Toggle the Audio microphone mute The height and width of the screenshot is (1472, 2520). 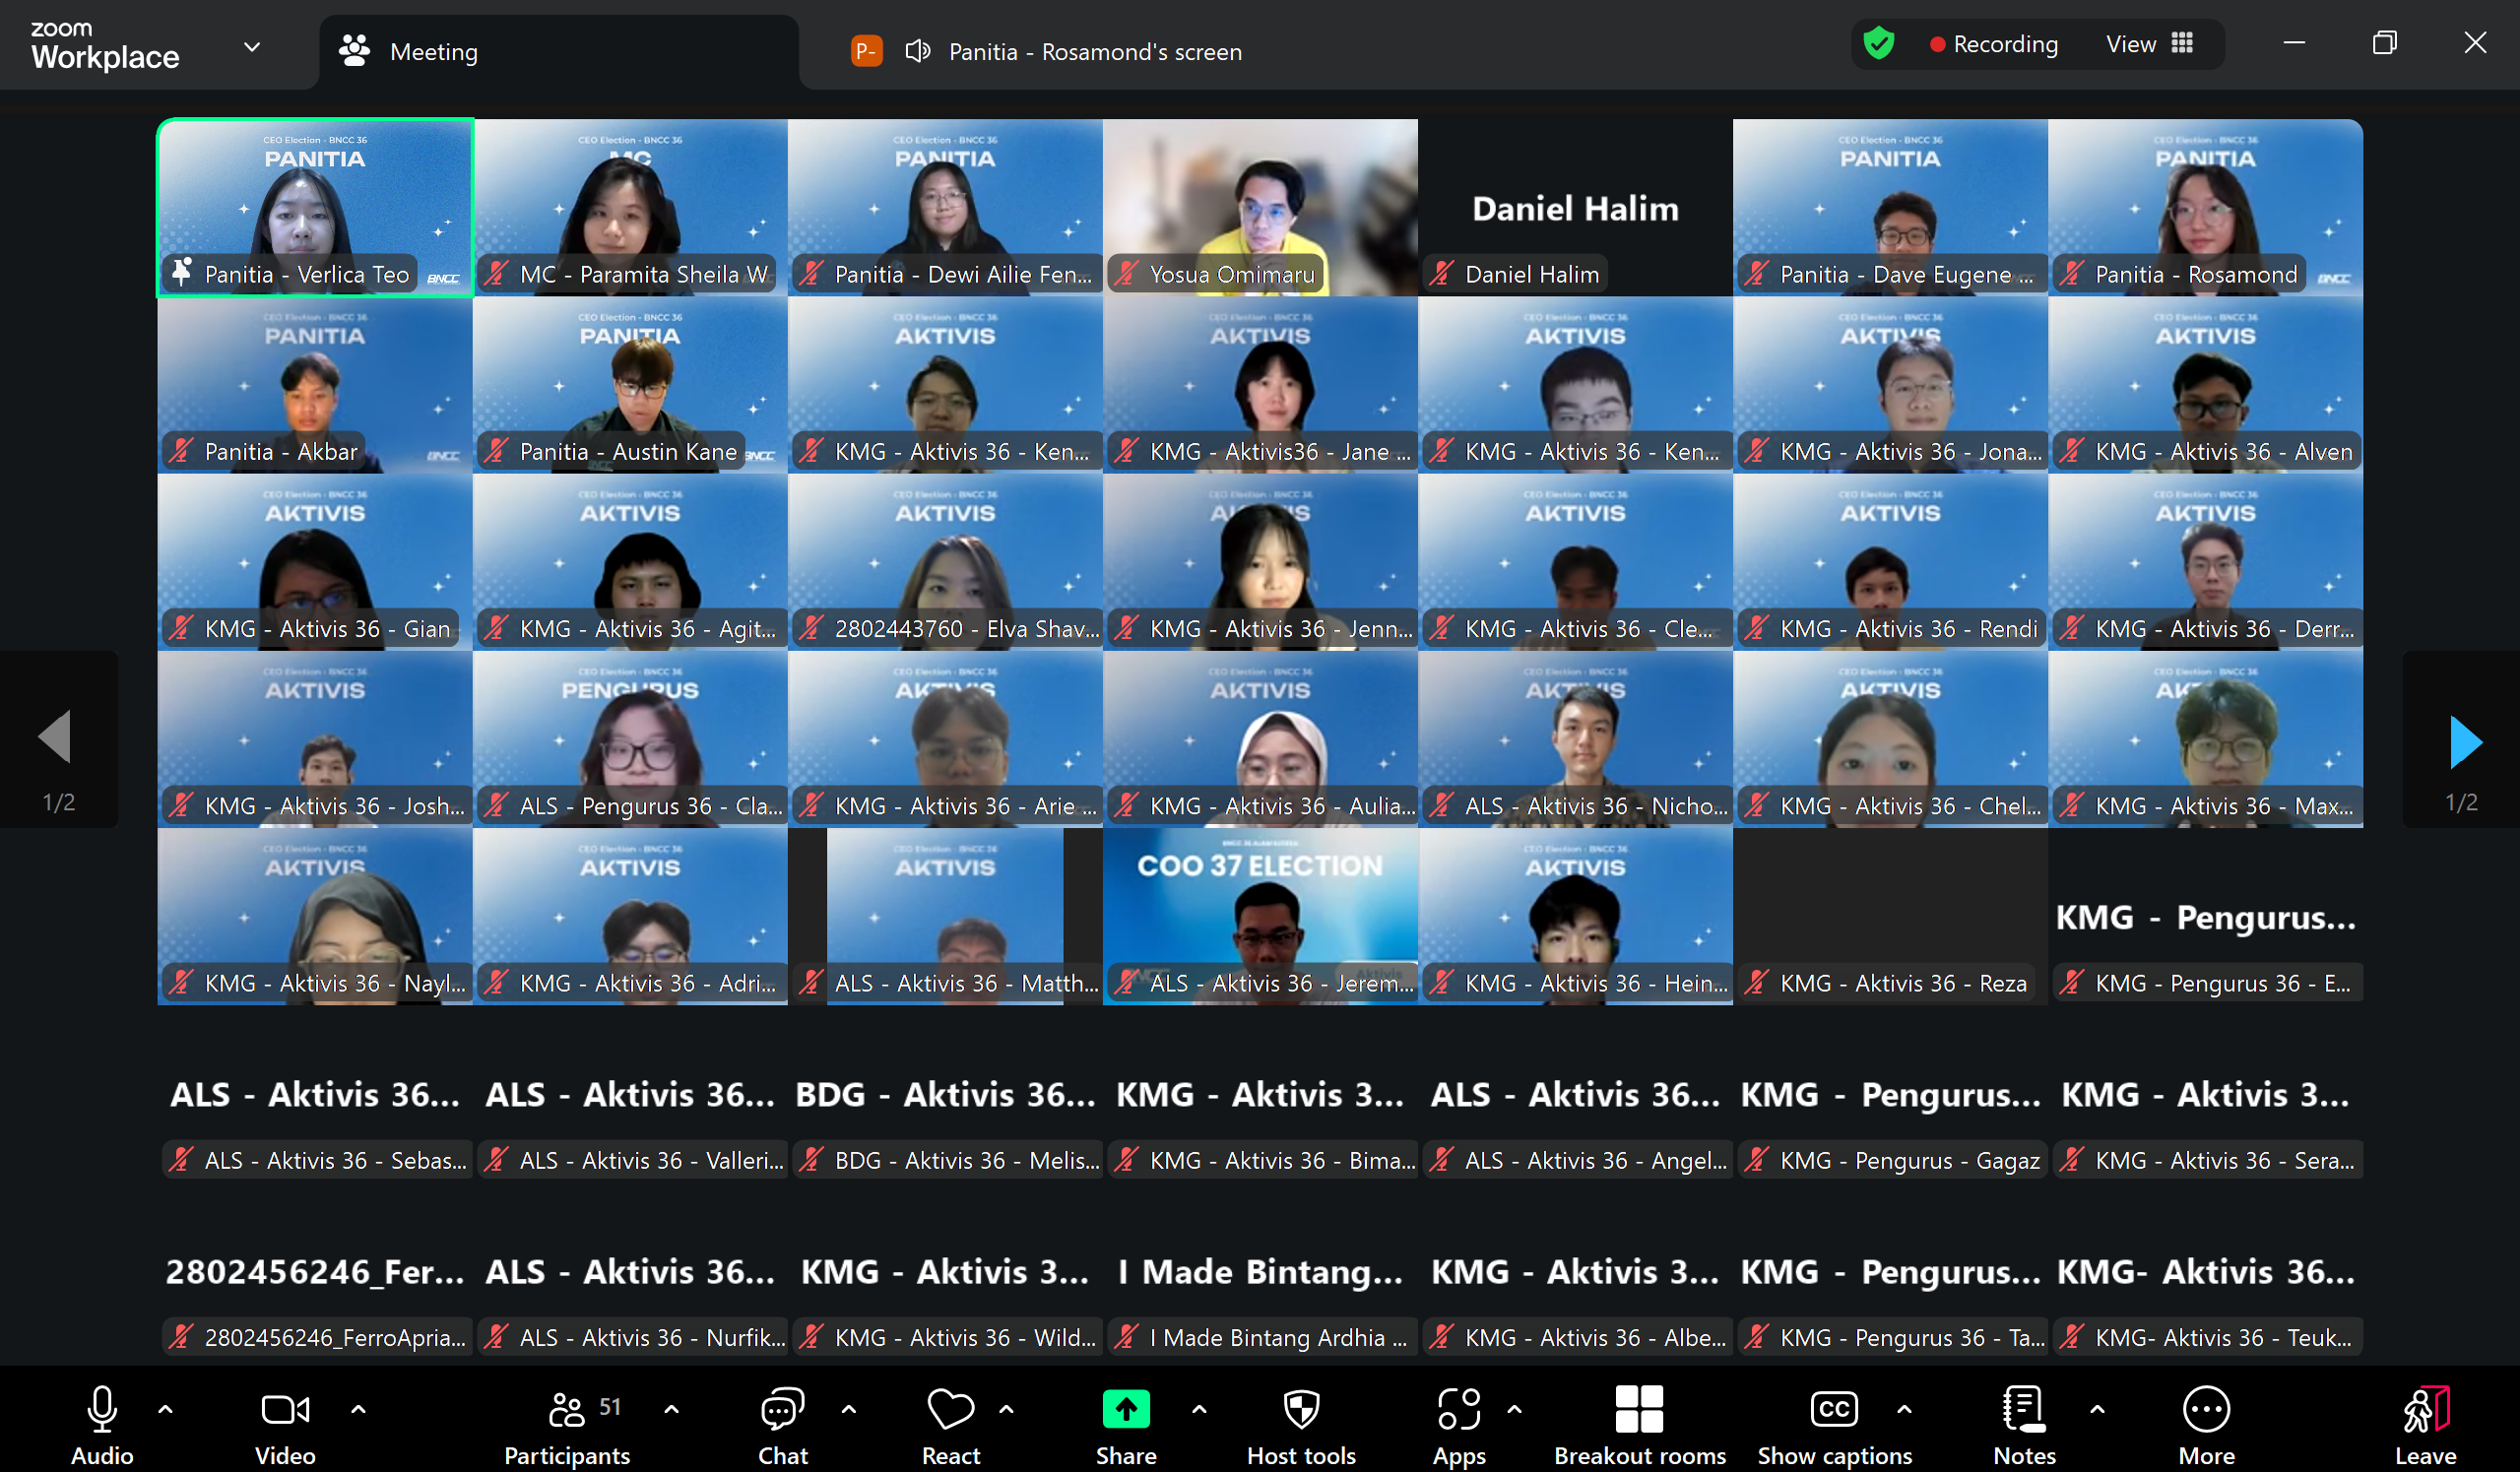tap(102, 1410)
